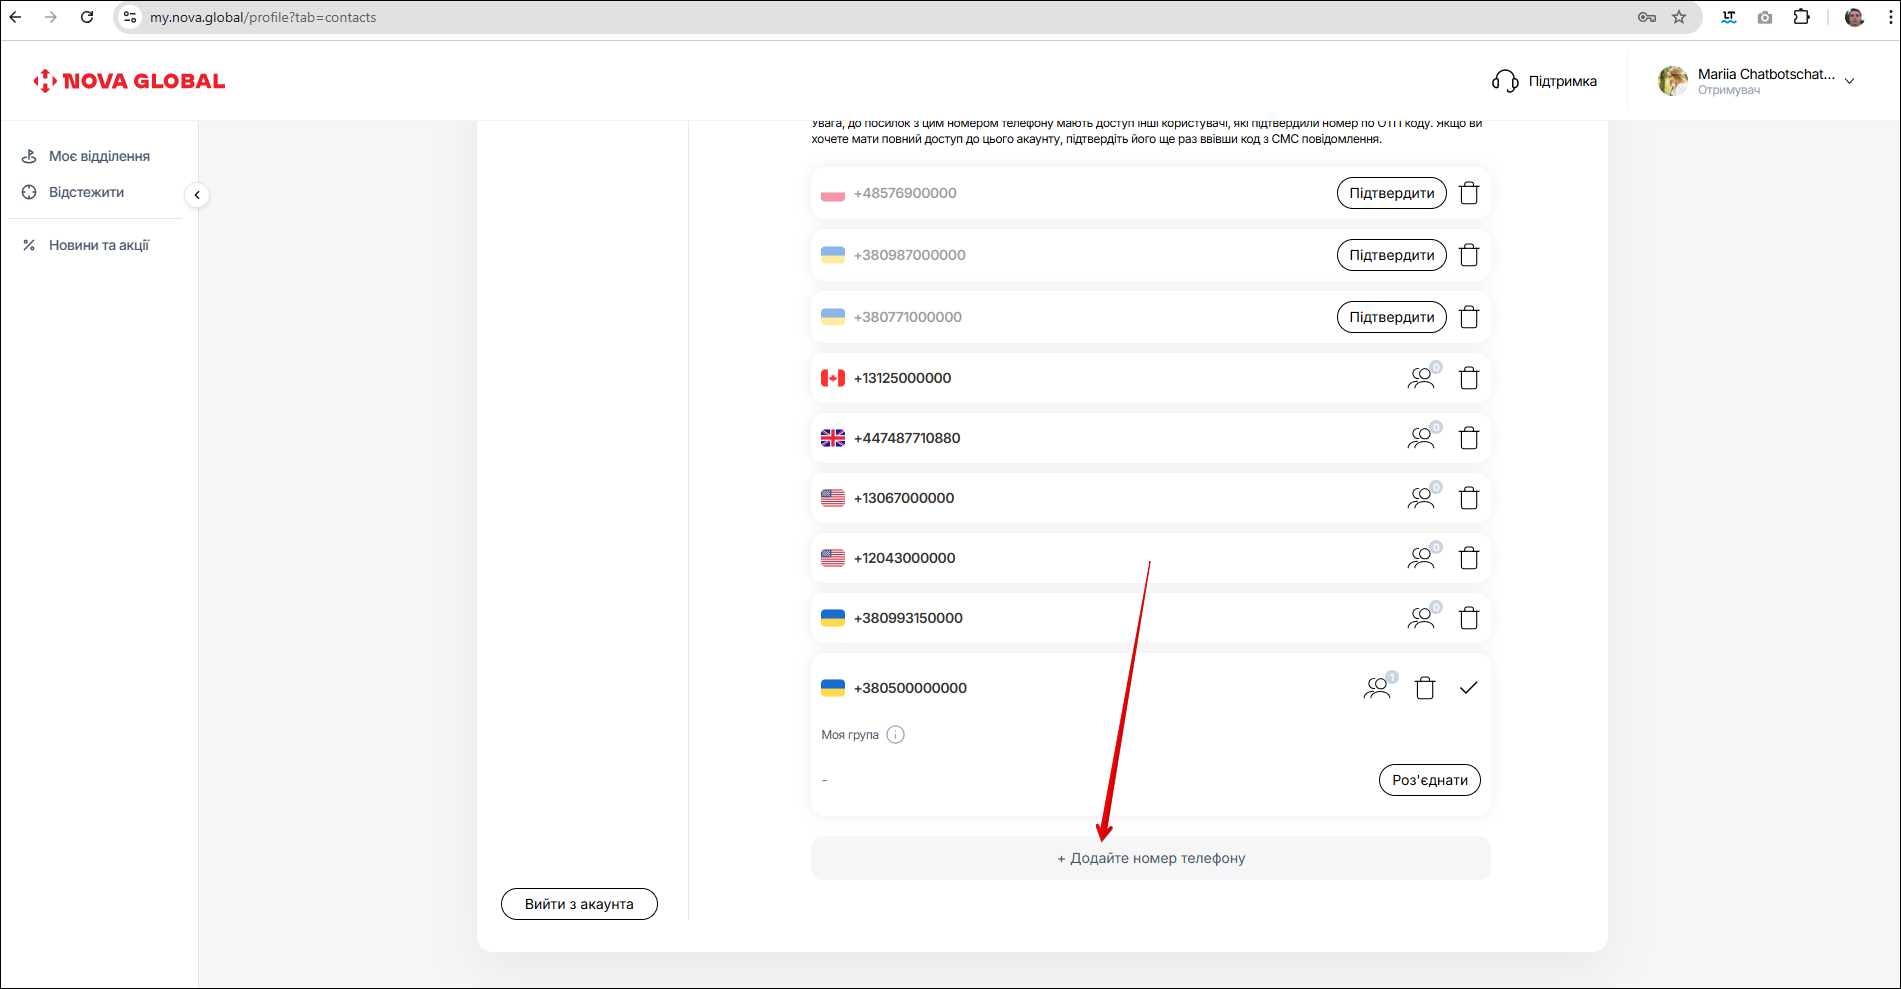
Task: Click Роз'єднати button
Action: tap(1429, 780)
